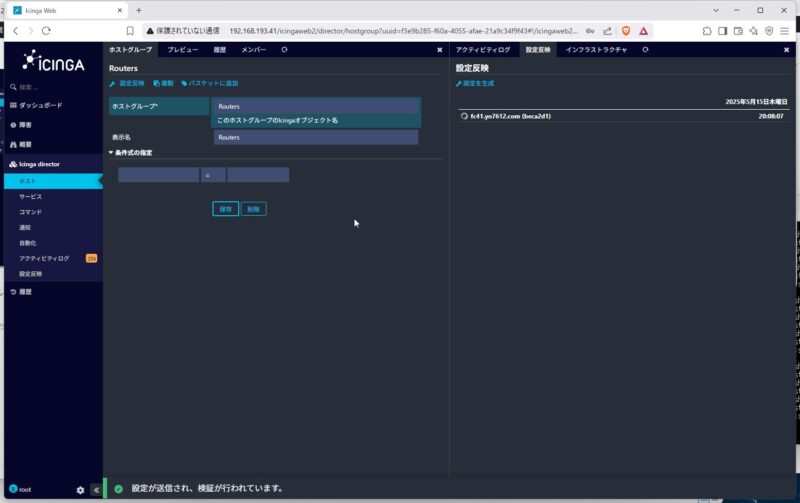The width and height of the screenshot is (800, 503).
Task: Click the not-secure warning icon
Action: point(150,31)
